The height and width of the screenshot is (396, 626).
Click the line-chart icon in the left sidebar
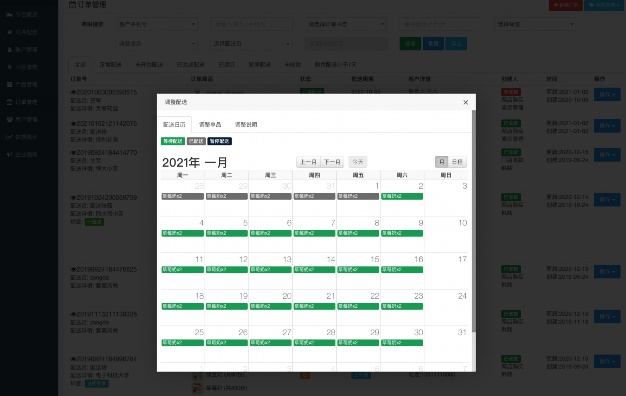pos(10,137)
